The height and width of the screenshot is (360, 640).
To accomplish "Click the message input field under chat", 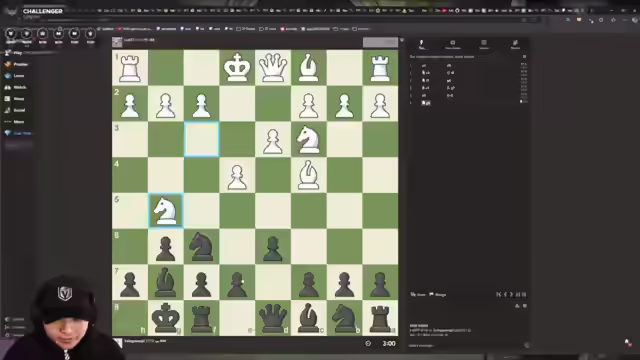I will point(465,345).
